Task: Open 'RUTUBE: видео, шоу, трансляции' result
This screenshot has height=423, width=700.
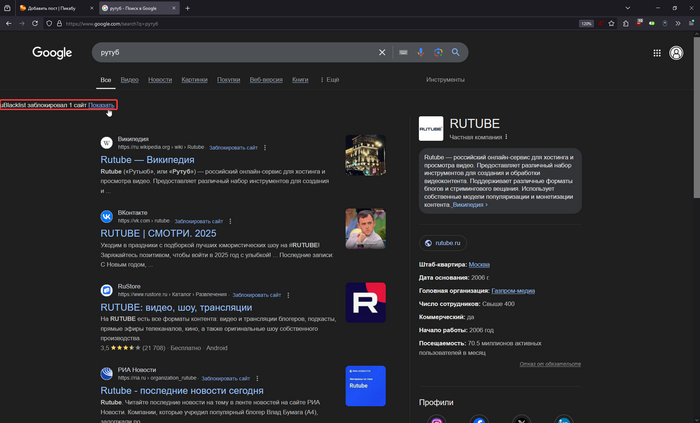Action: [176, 307]
